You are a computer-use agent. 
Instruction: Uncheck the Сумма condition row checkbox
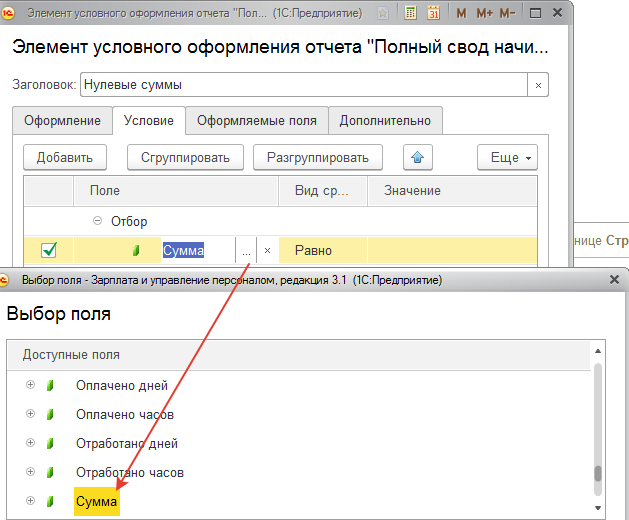49,250
